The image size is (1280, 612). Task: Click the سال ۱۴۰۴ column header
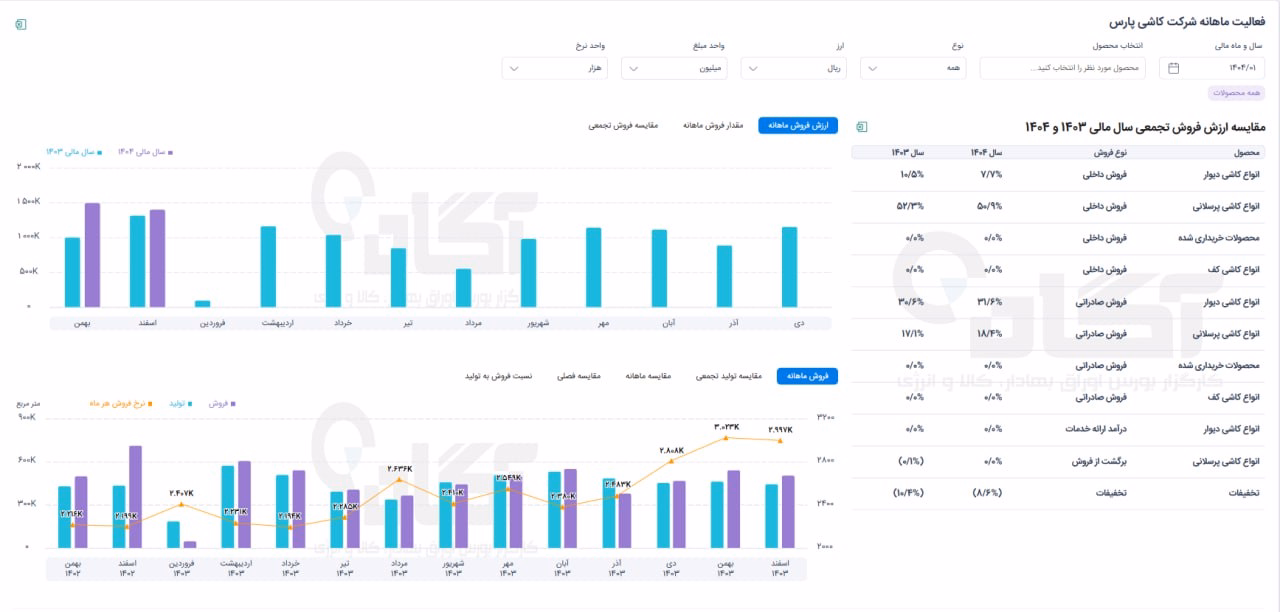[x=986, y=152]
